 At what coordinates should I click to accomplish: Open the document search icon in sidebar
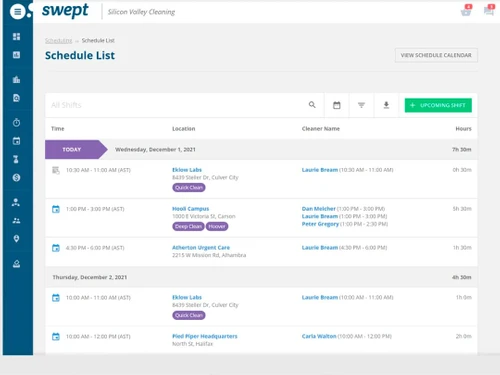[x=16, y=98]
